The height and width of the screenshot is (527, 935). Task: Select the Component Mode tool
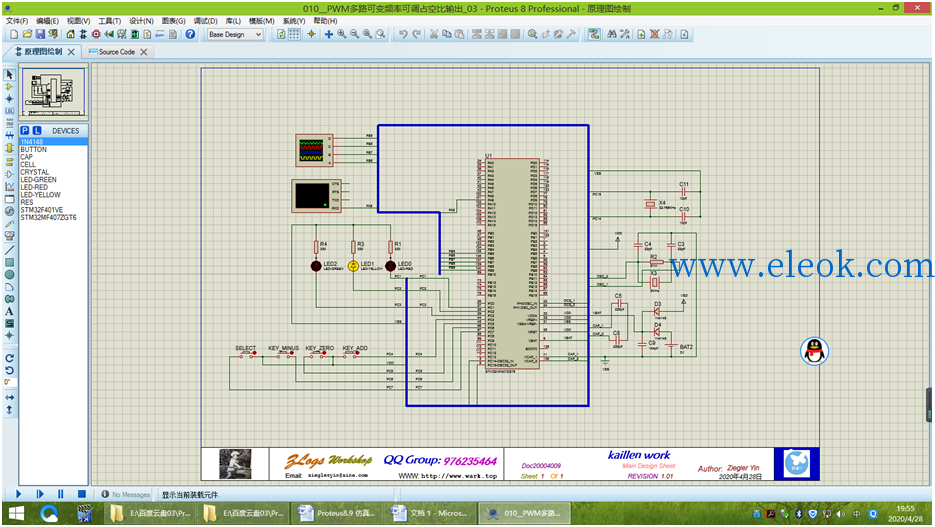pos(10,87)
